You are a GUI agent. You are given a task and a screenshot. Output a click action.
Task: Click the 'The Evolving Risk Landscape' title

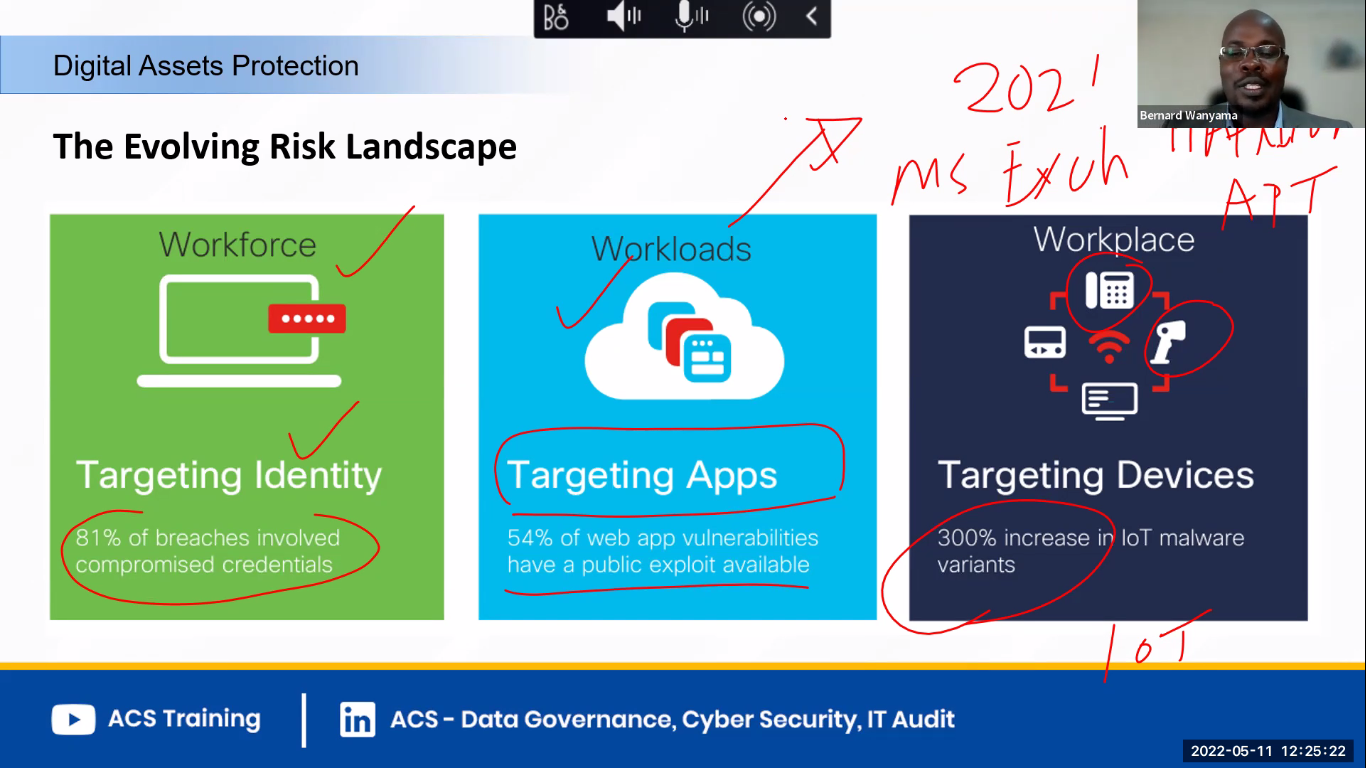tap(285, 147)
